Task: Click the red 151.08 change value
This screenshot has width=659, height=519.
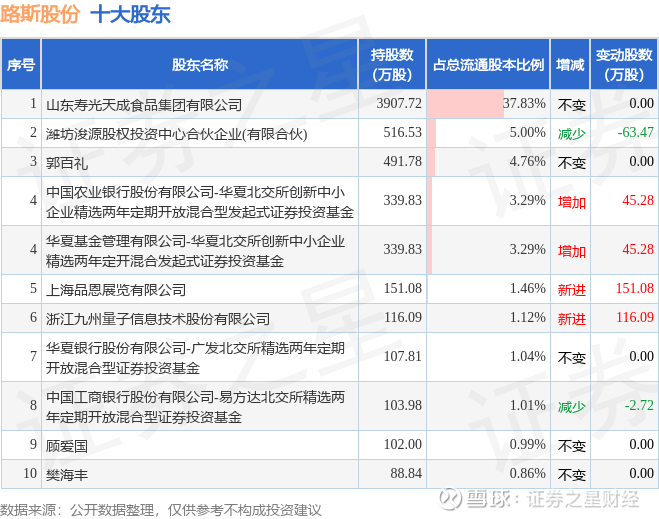Action: [x=635, y=288]
